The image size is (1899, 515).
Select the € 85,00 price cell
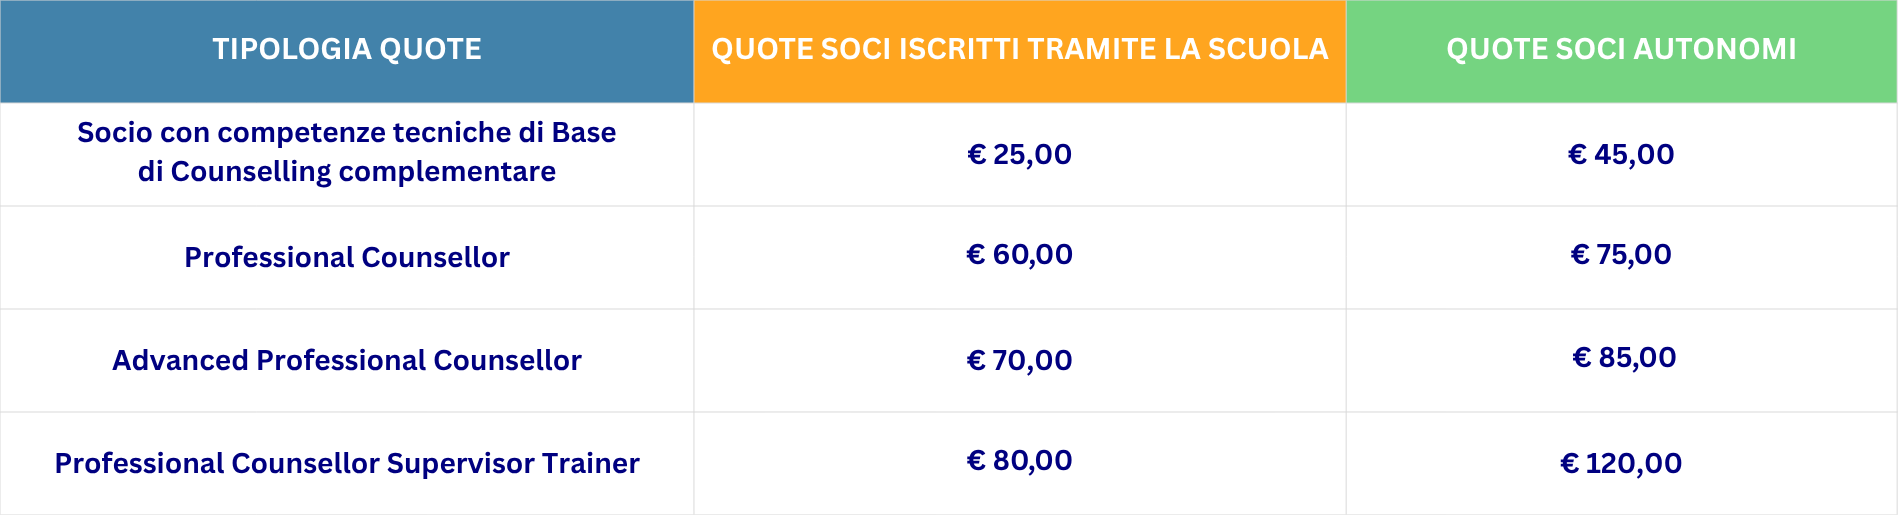point(1624,357)
